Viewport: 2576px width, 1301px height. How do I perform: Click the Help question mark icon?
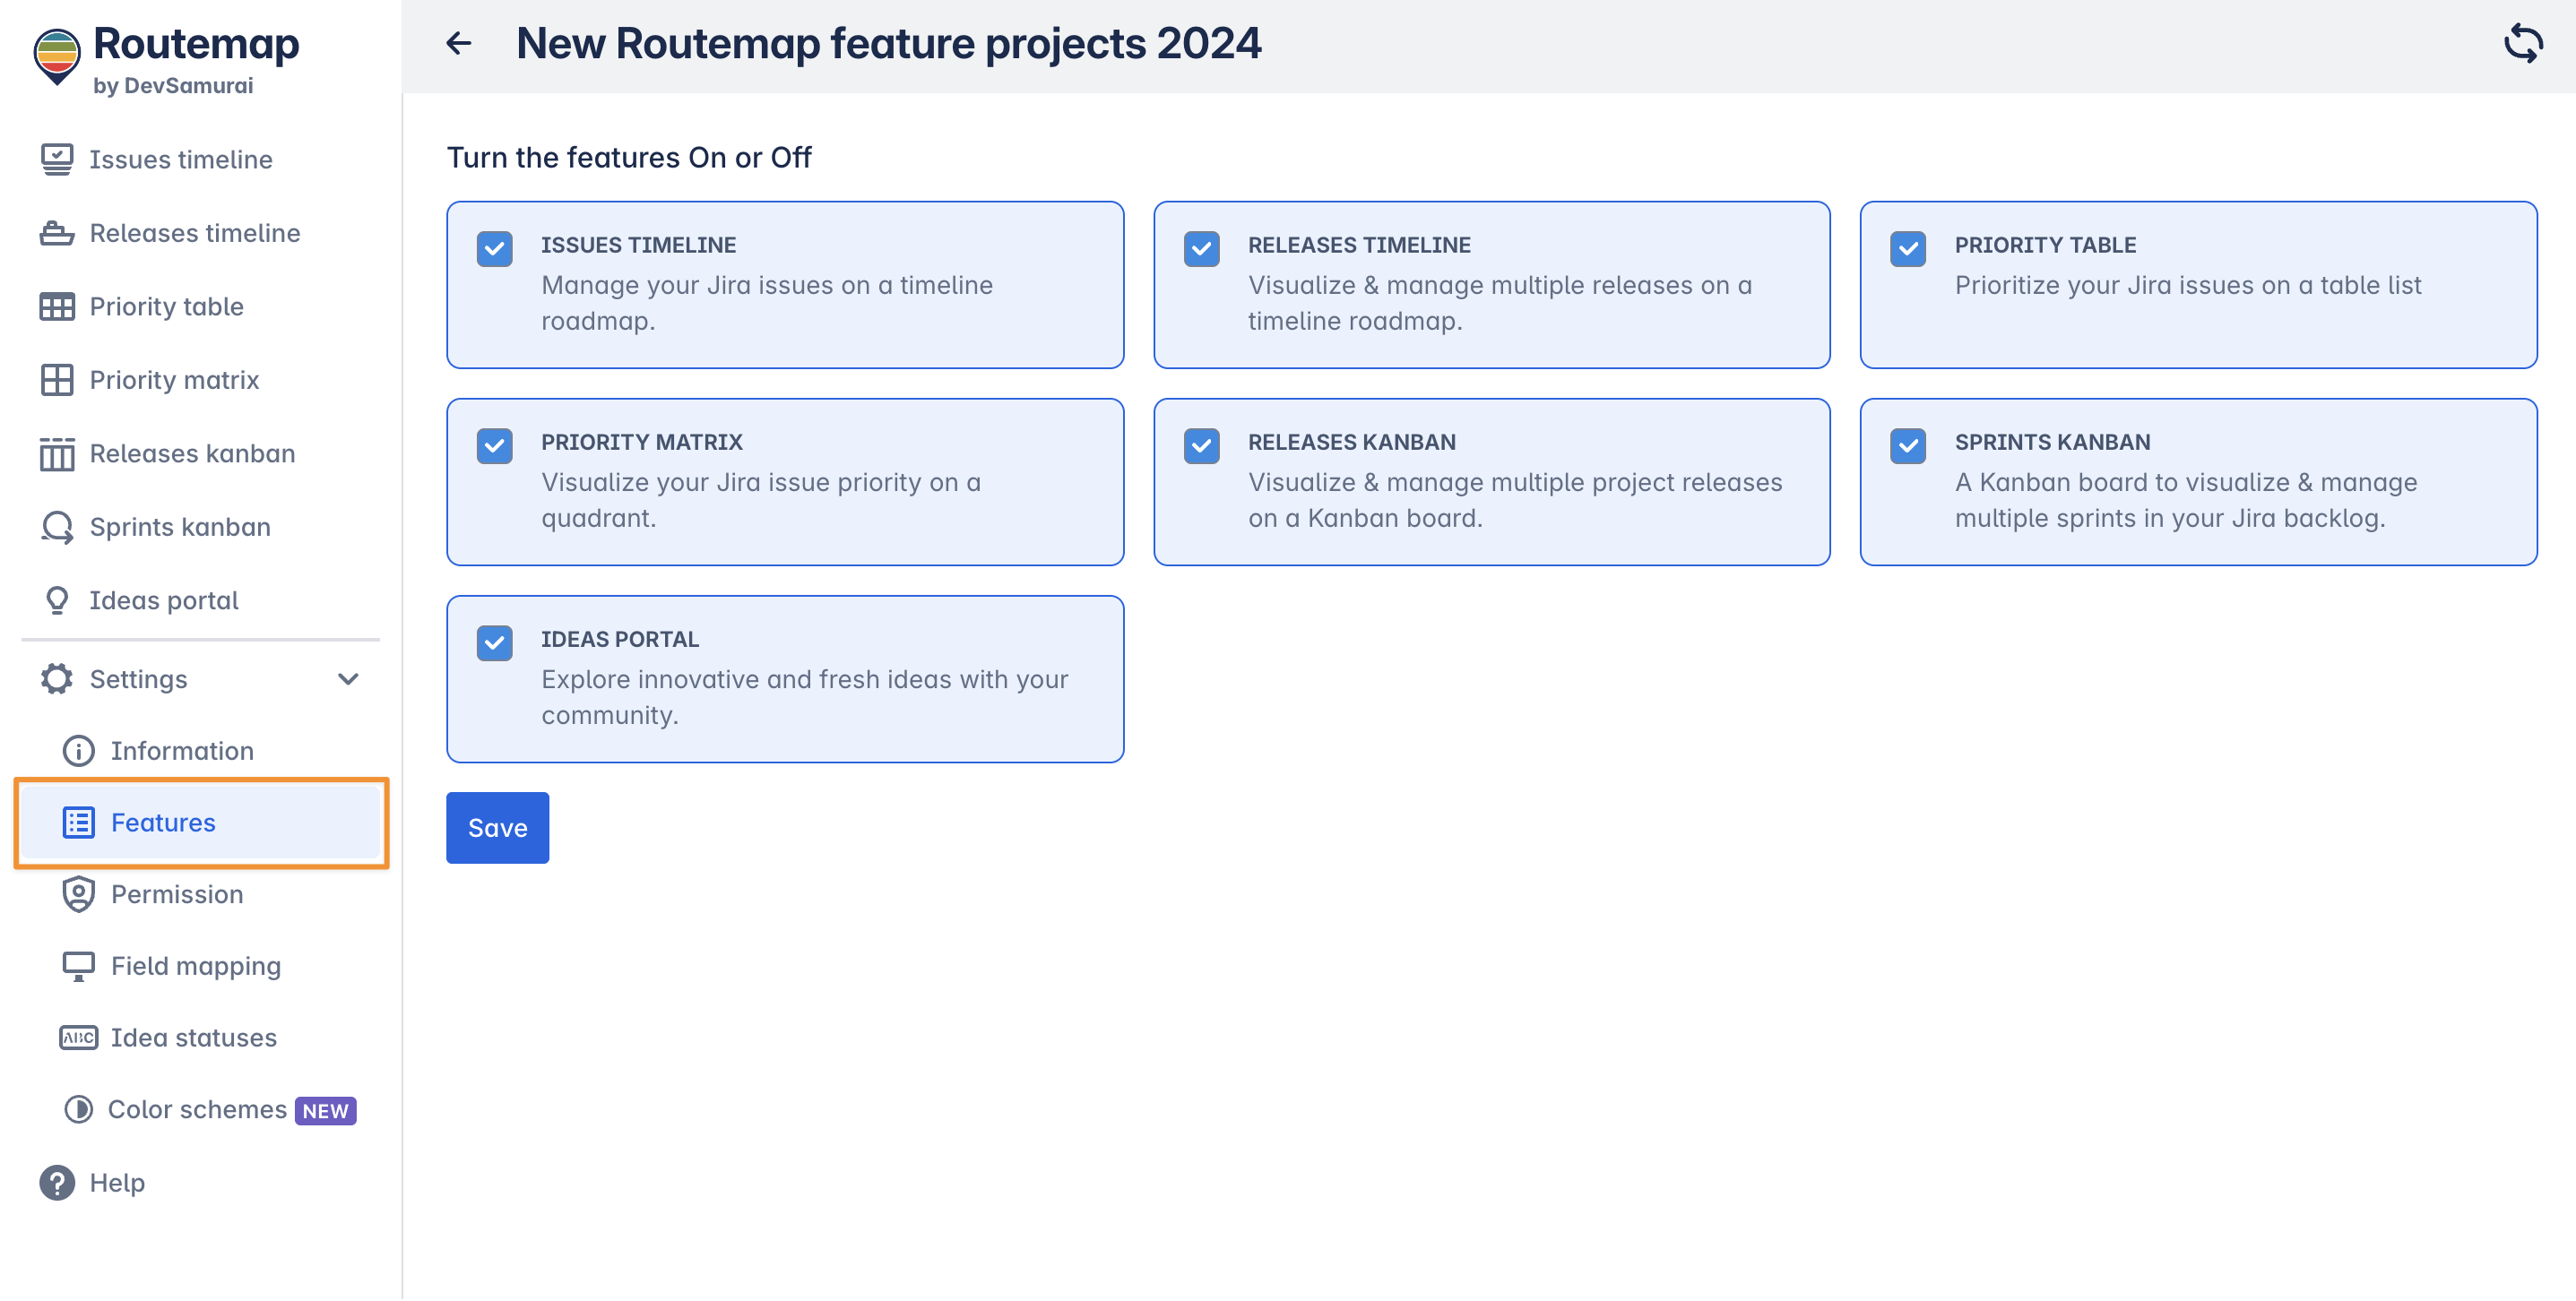point(57,1183)
